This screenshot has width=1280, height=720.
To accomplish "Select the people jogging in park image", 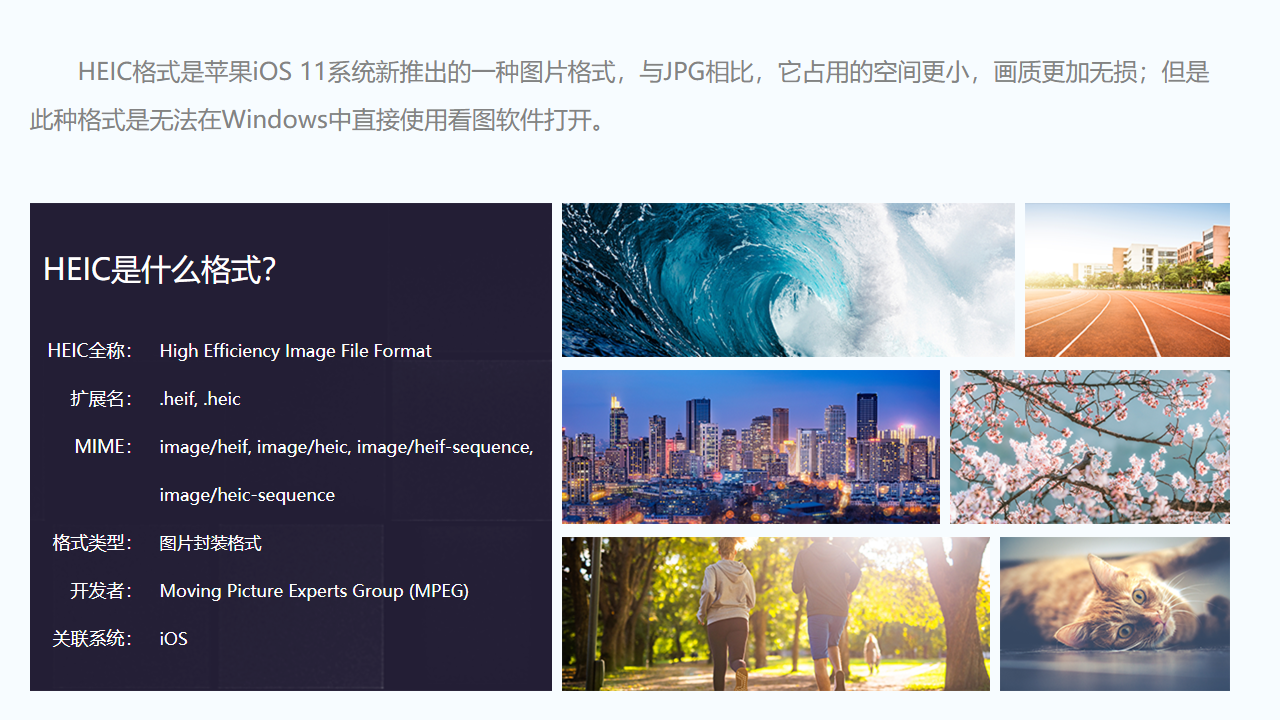I will pos(775,613).
